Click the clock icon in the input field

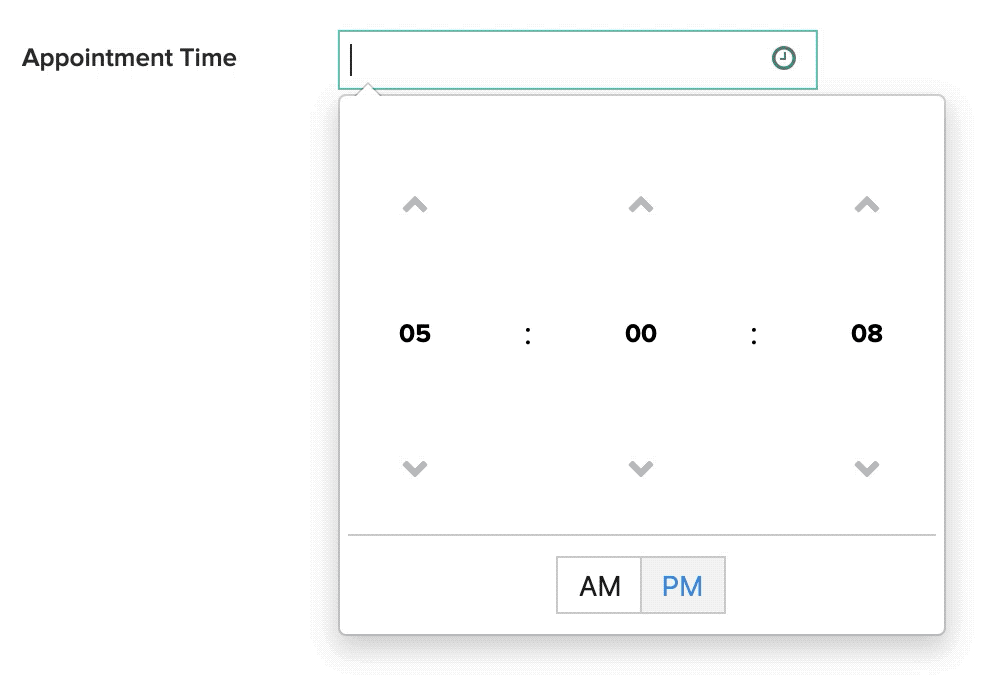tap(784, 58)
